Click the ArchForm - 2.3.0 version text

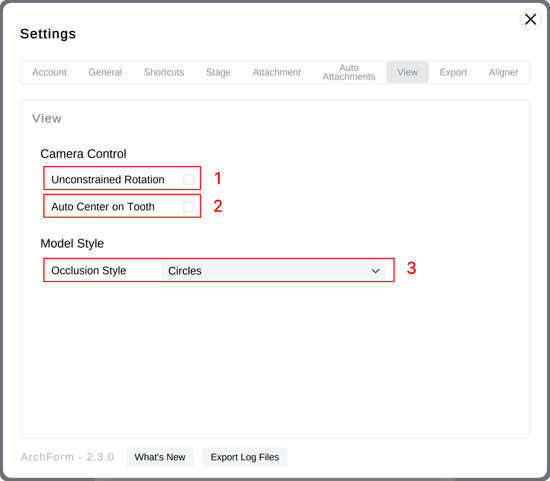tap(67, 457)
